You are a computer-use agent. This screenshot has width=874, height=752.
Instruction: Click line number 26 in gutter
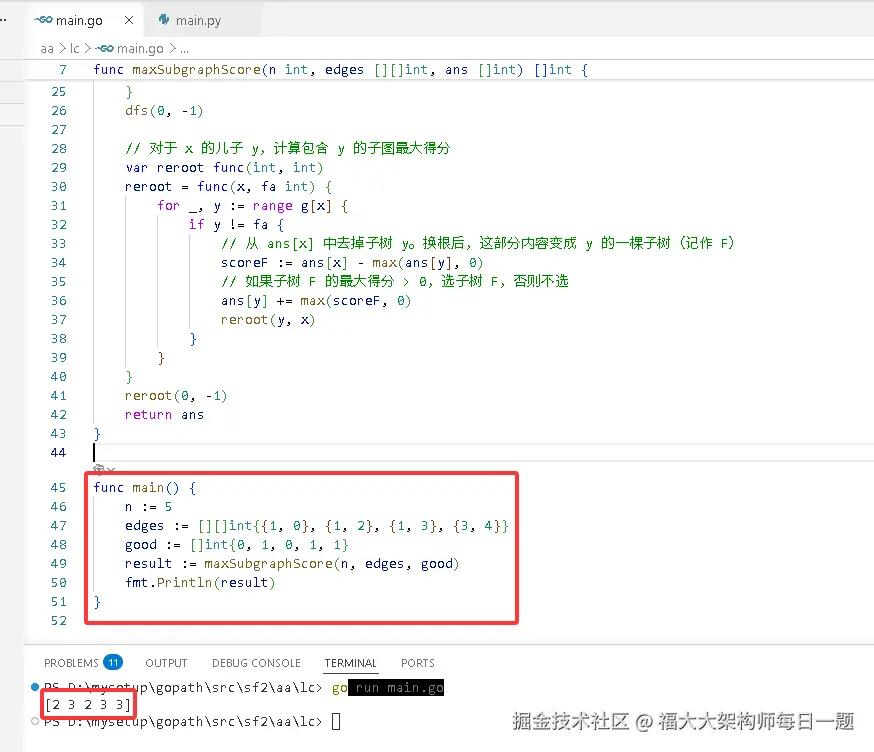pyautogui.click(x=59, y=111)
